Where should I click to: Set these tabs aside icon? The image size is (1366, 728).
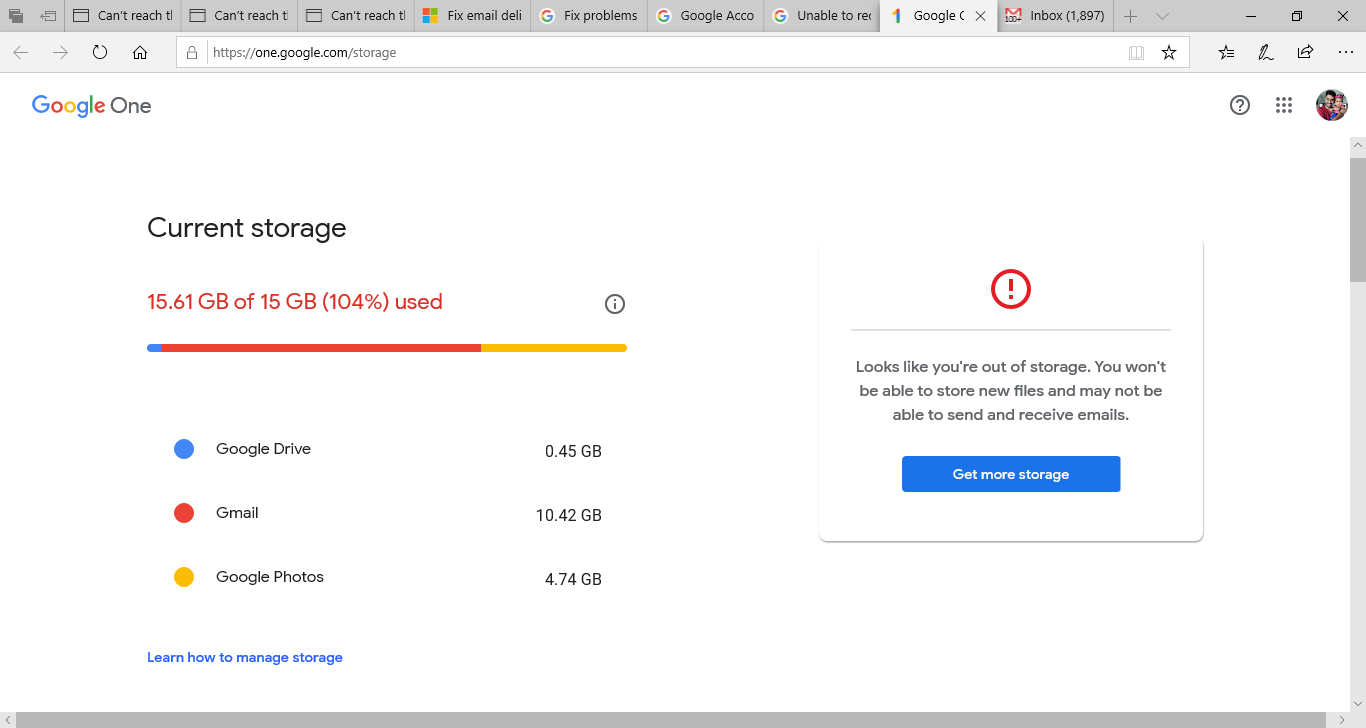click(x=48, y=16)
